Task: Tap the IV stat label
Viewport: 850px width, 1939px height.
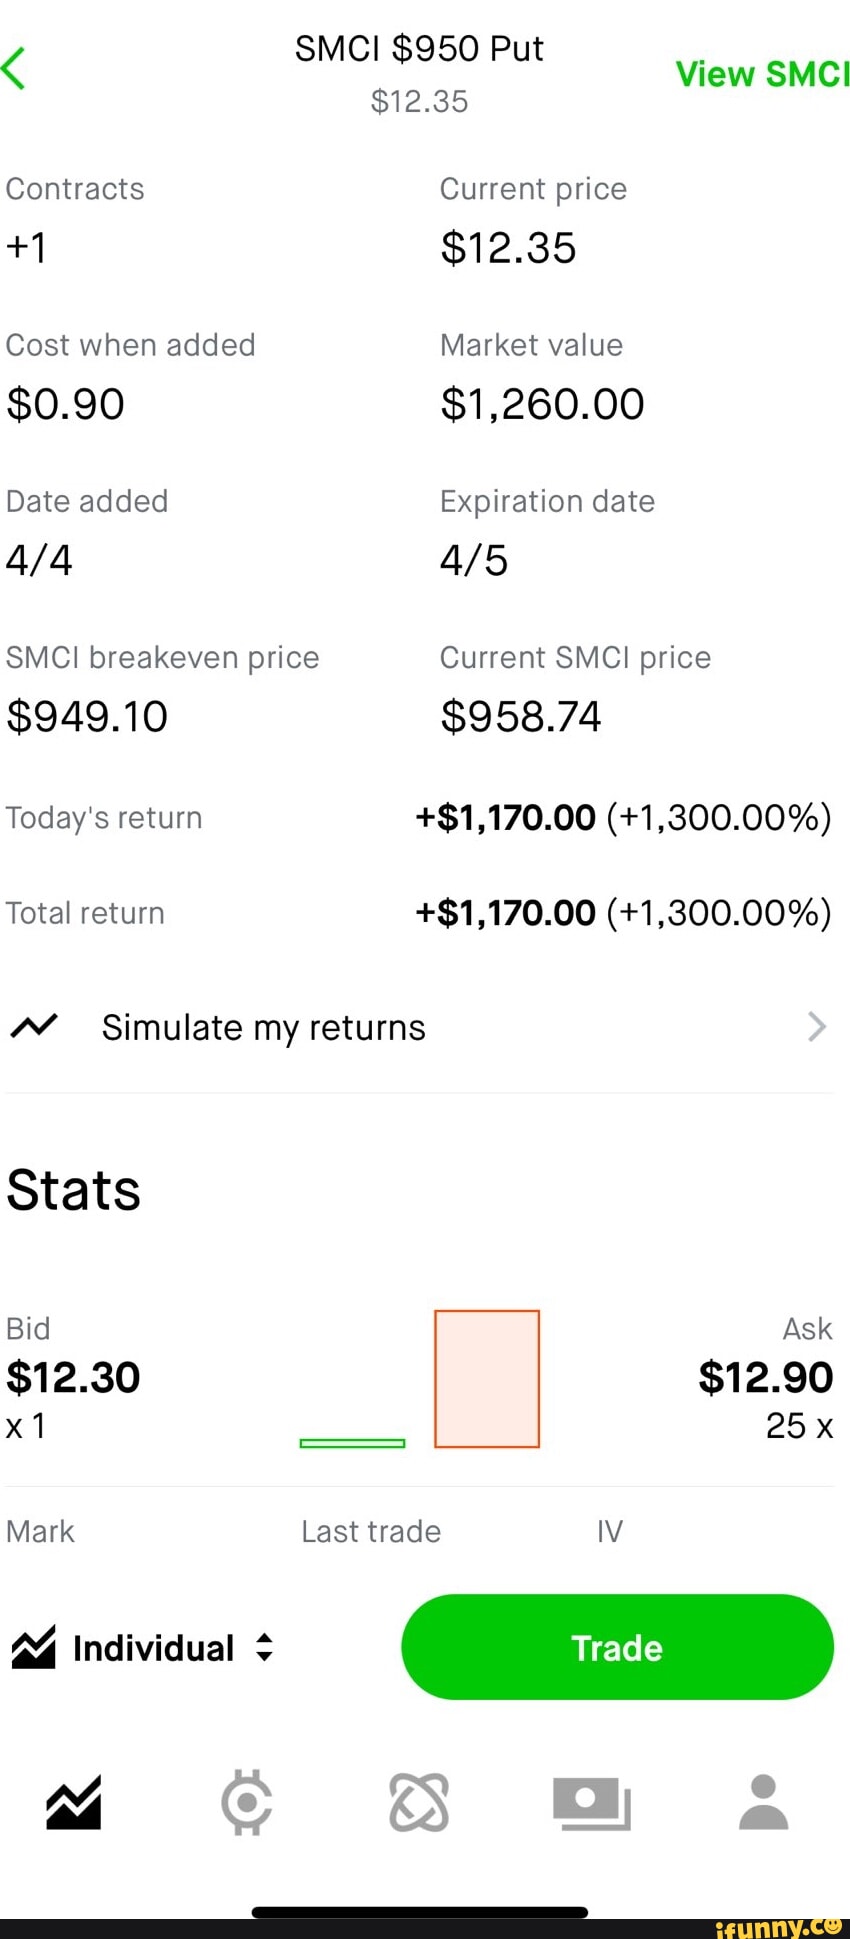Action: [610, 1531]
